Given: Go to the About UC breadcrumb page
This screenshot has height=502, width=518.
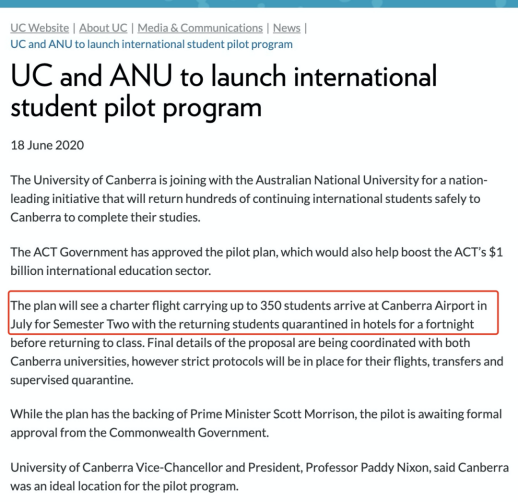Looking at the screenshot, I should click(x=103, y=28).
